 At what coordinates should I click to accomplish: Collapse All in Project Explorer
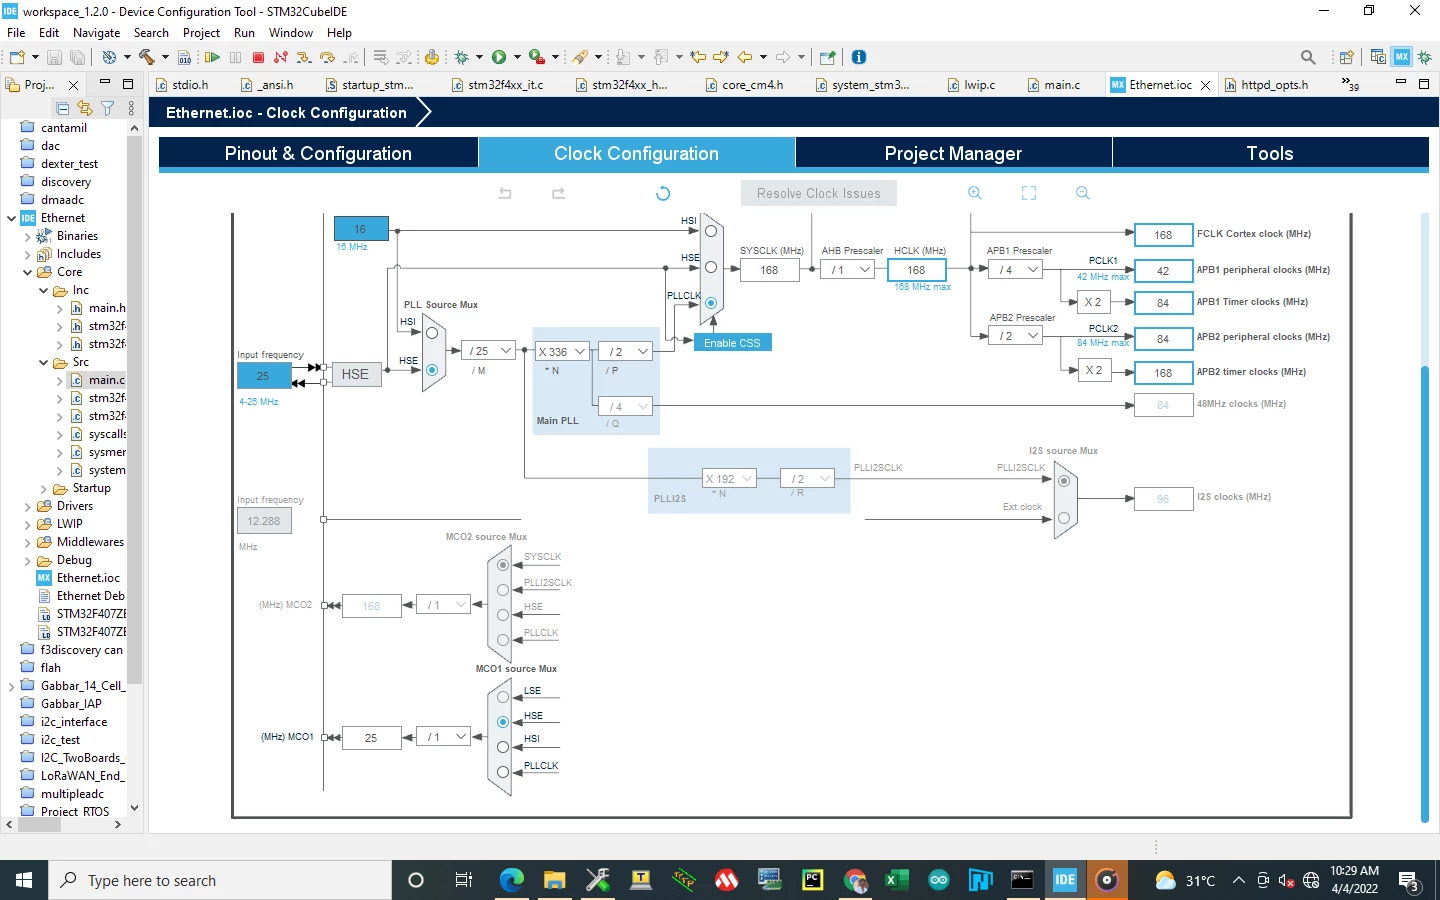pos(63,108)
